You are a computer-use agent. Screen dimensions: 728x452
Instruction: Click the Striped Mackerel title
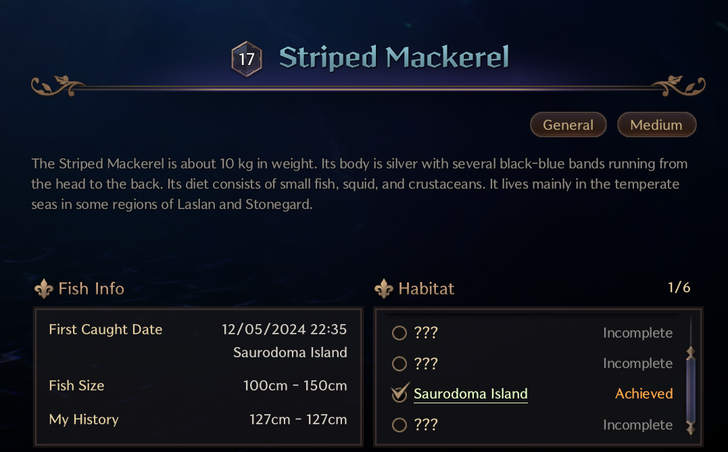click(394, 58)
